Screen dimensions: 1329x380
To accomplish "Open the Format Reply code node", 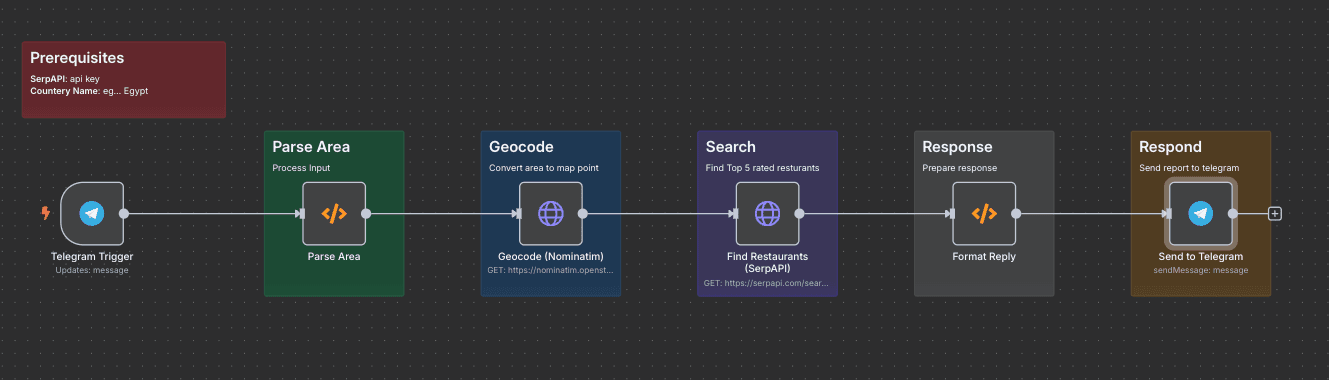I will [x=984, y=213].
